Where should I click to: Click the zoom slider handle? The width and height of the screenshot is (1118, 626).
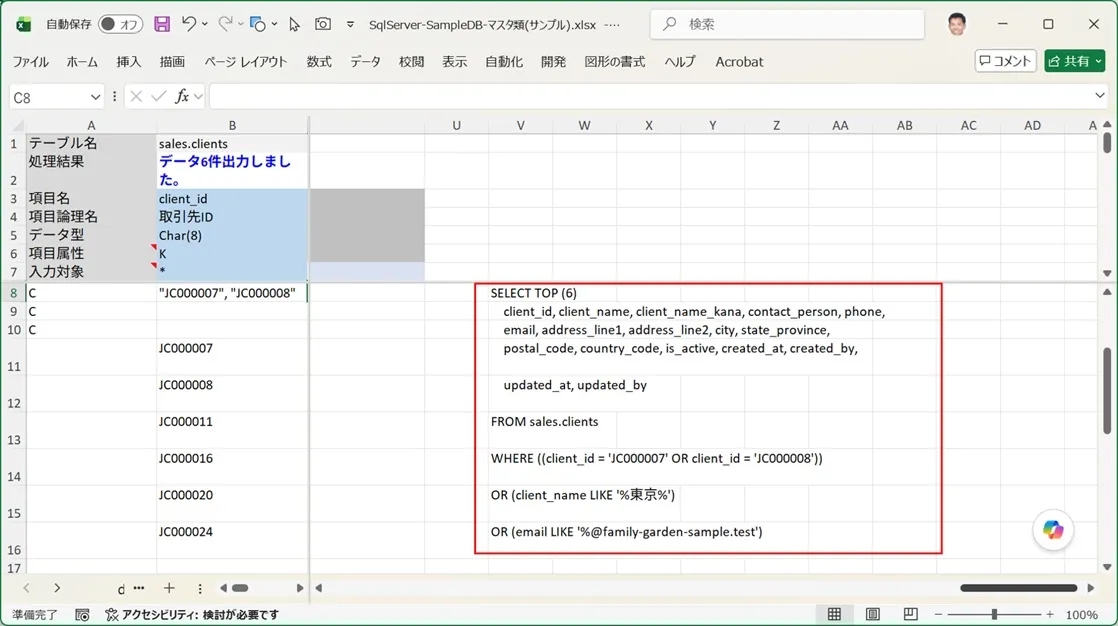pyautogui.click(x=994, y=615)
